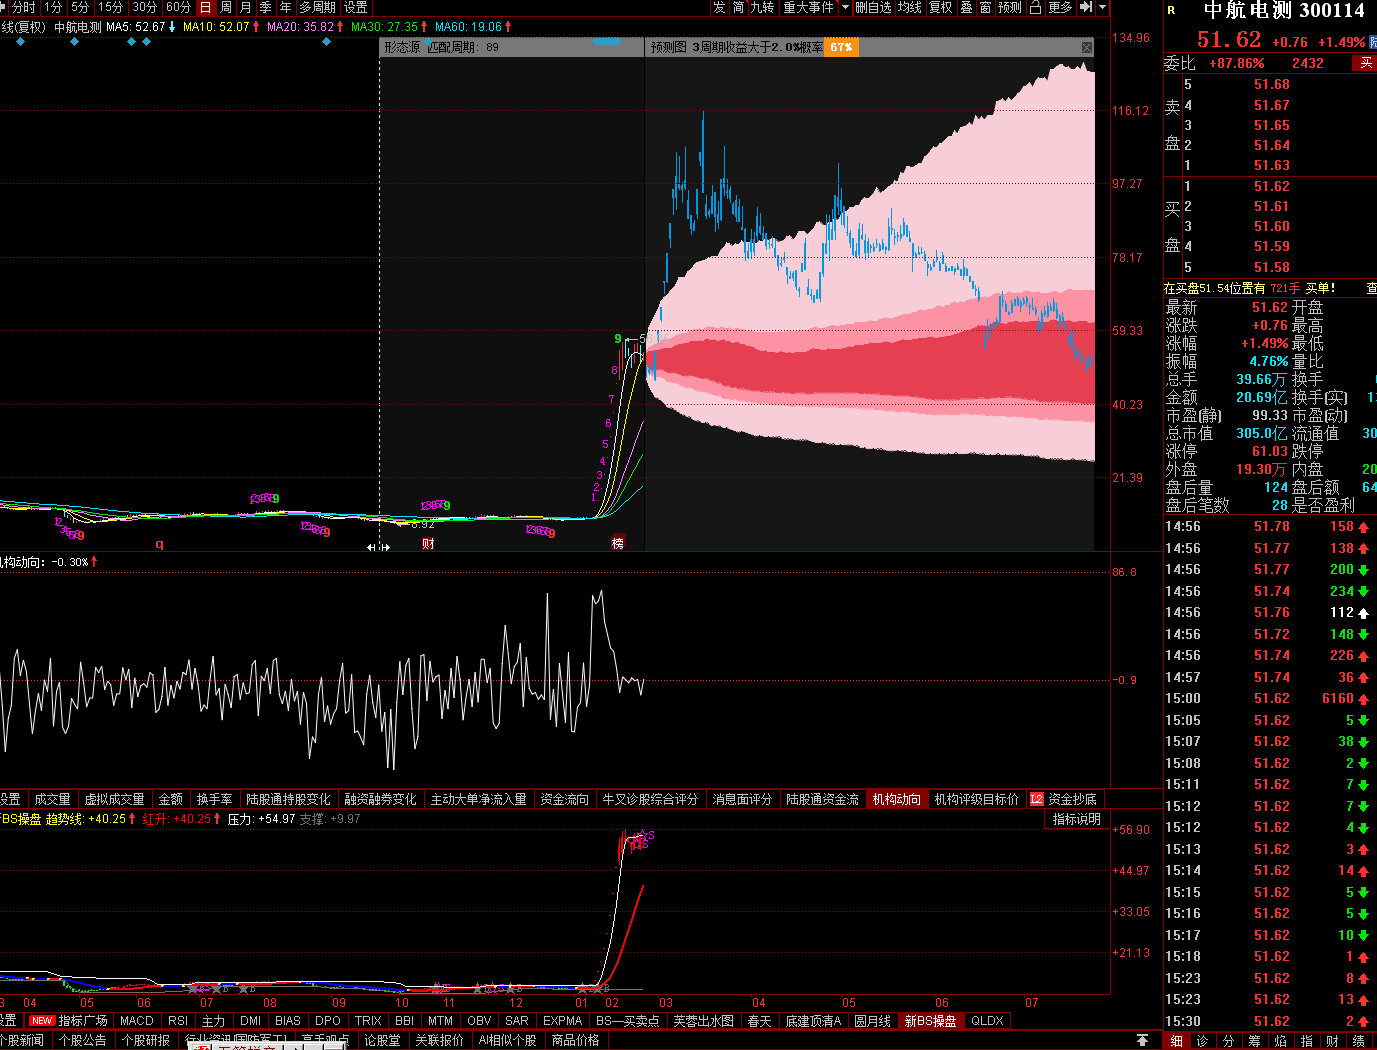
Task: Click the 榜 marker below the chart
Action: click(617, 543)
